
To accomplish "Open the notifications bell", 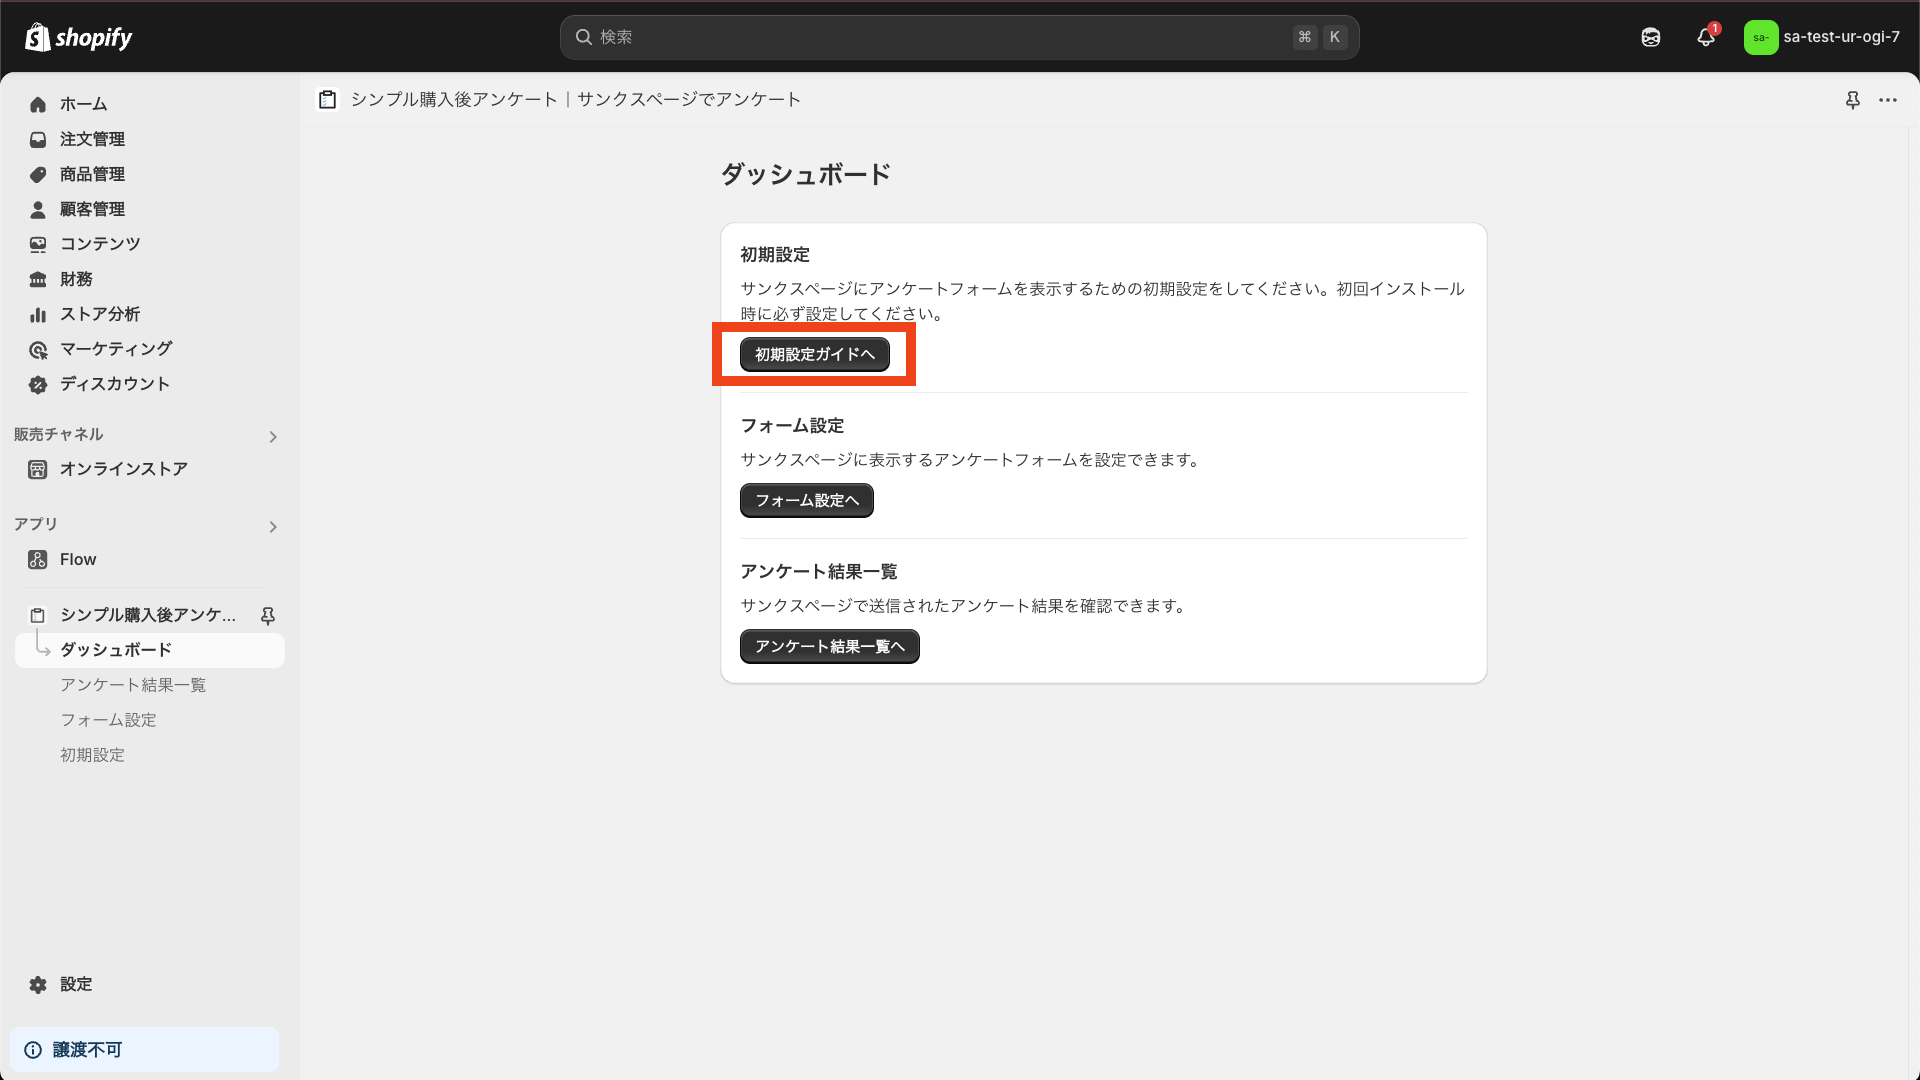I will coord(1706,37).
